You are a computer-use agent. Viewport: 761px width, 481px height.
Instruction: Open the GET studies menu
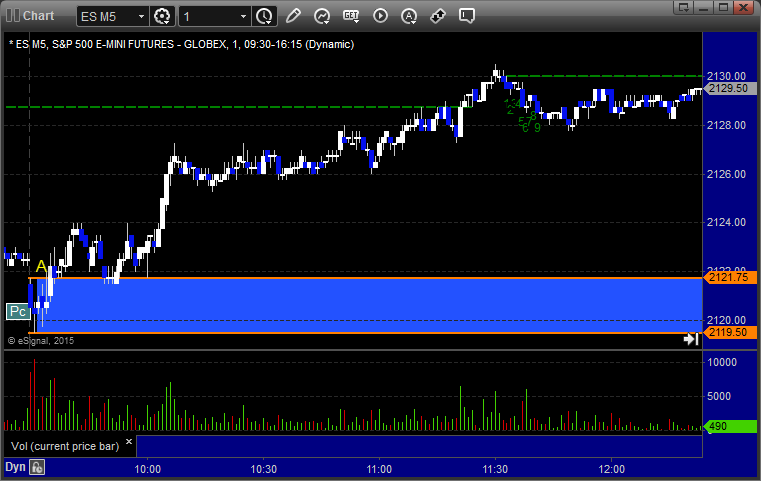pos(351,16)
